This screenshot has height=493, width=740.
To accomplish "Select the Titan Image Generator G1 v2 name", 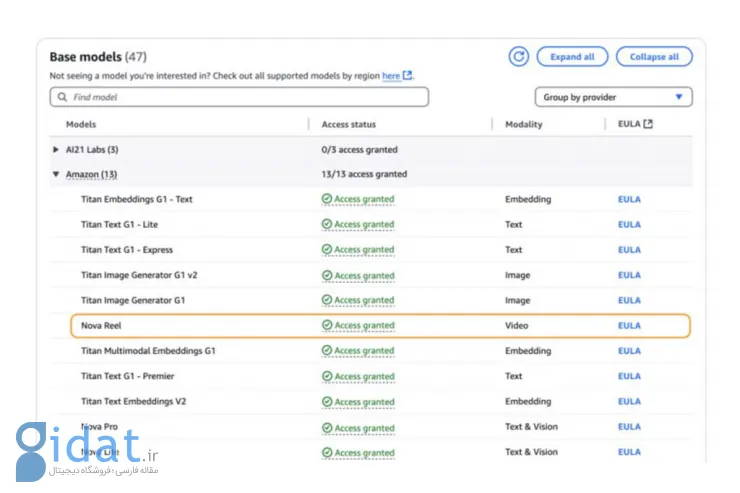I will [x=139, y=275].
